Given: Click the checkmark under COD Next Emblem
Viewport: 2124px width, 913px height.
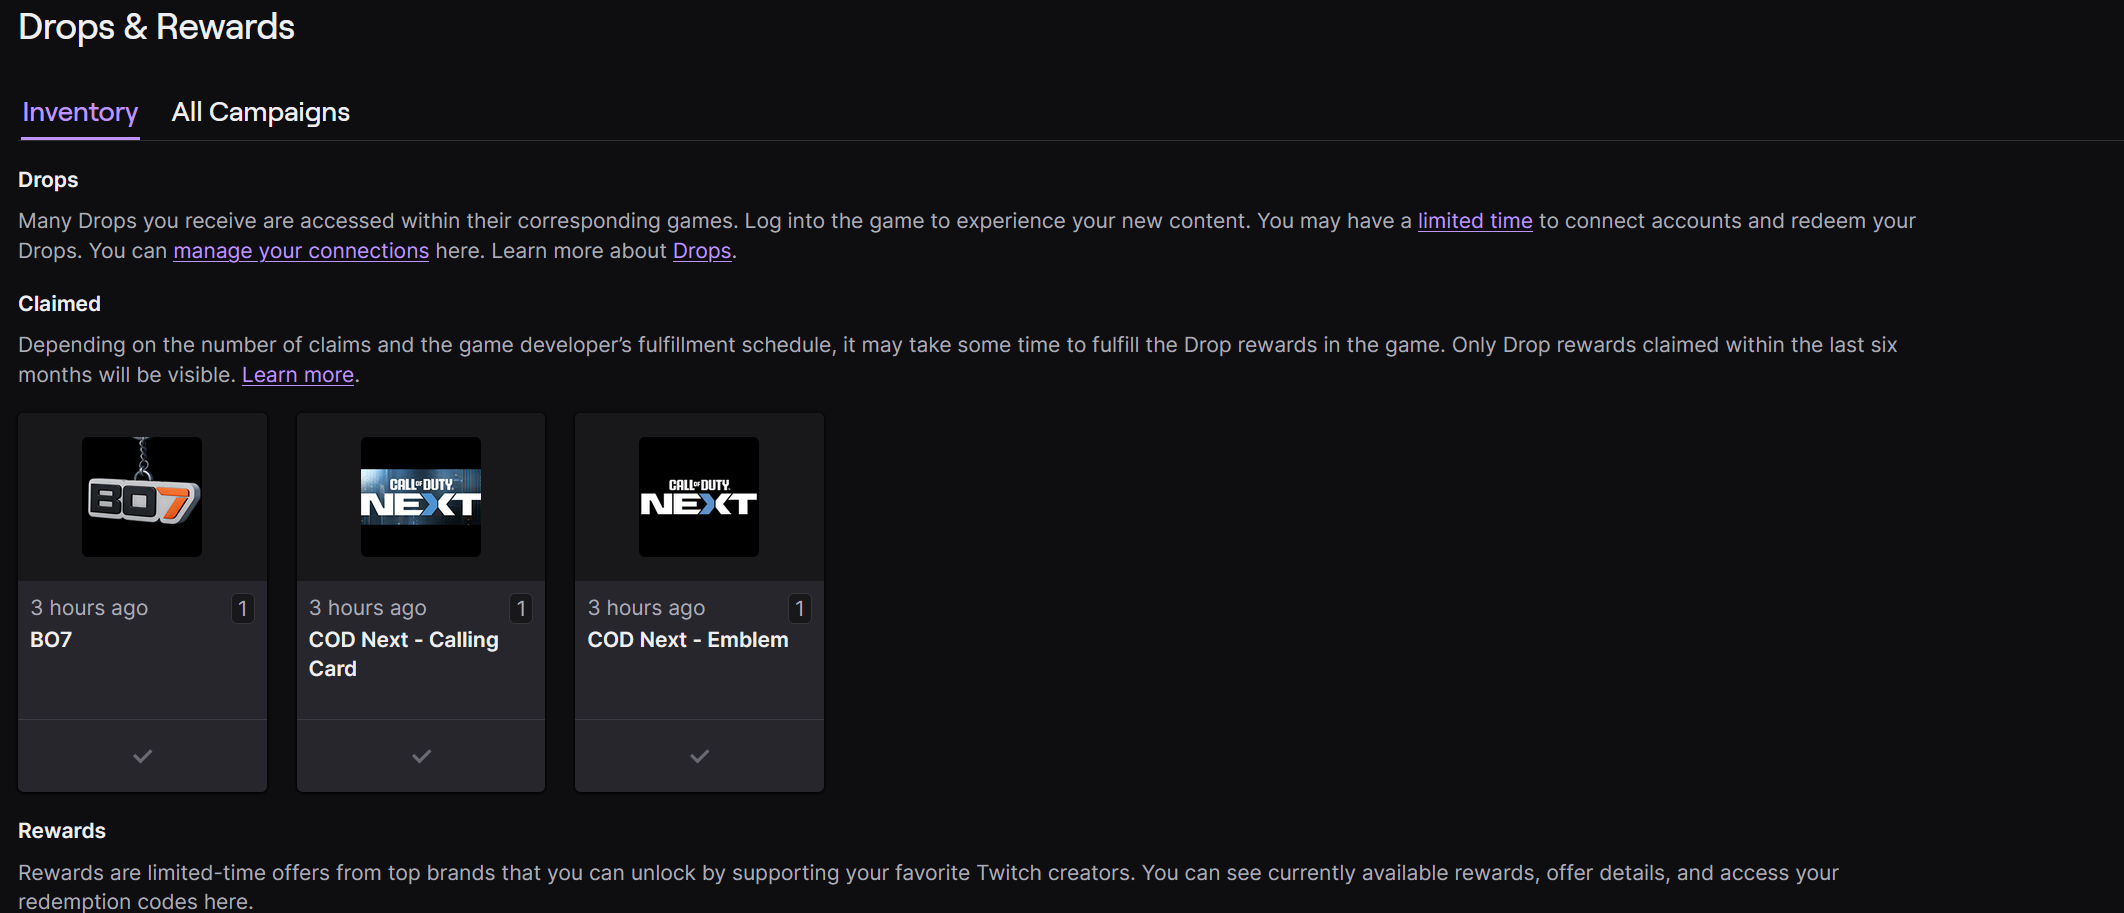Looking at the screenshot, I should click(699, 756).
